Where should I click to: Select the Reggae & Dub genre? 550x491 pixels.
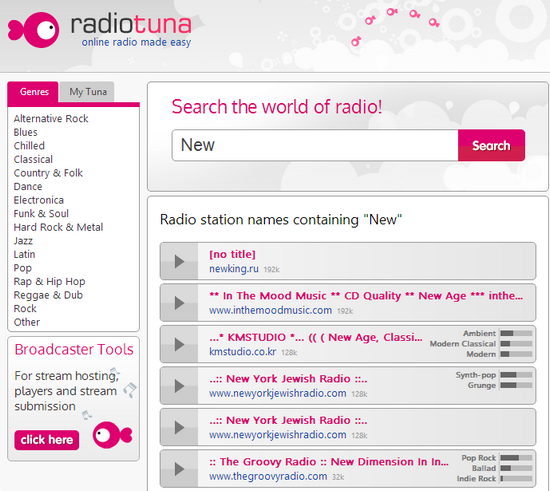(x=48, y=295)
